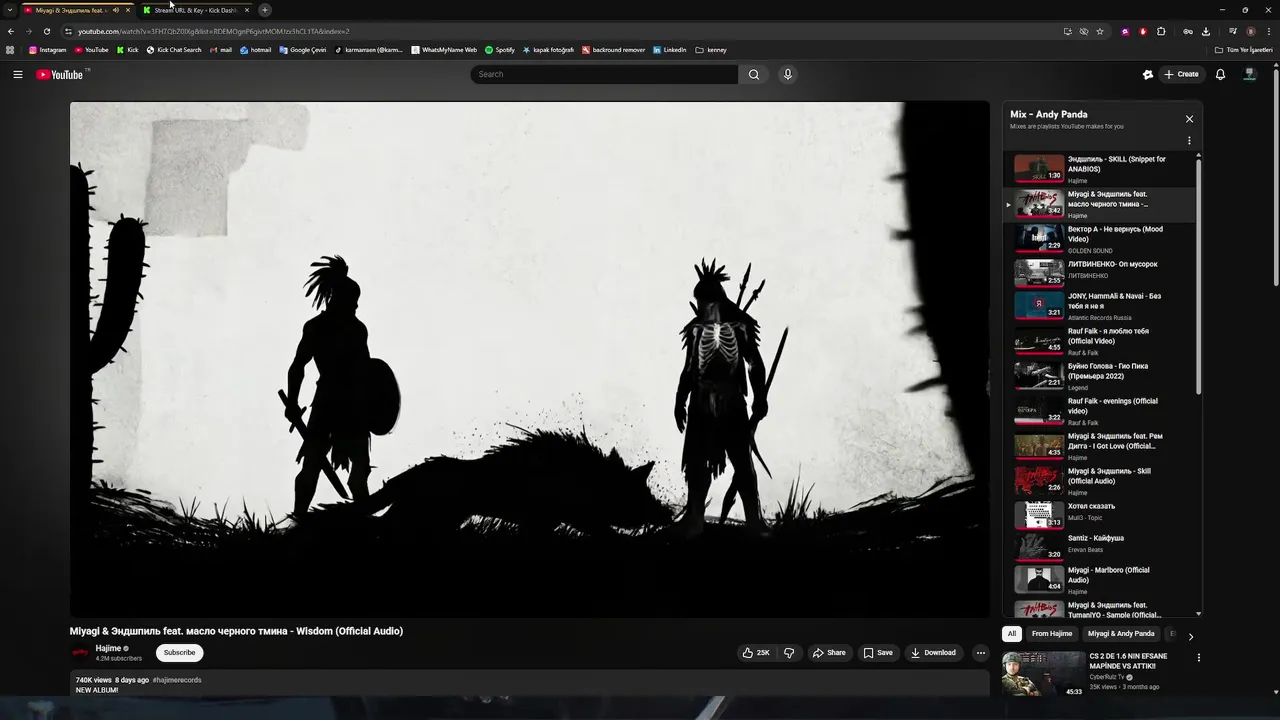Screen dimensions: 1280x720
Task: Select the Miyagi & Эндшпиль browser tab
Action: [x=68, y=10]
